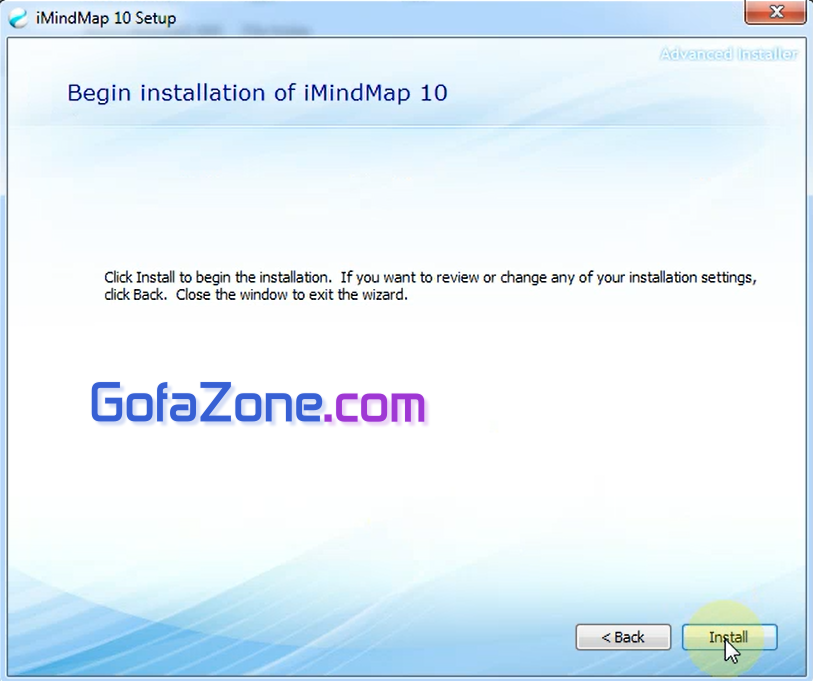813x681 pixels.
Task: Go back with the Back button
Action: pos(623,637)
